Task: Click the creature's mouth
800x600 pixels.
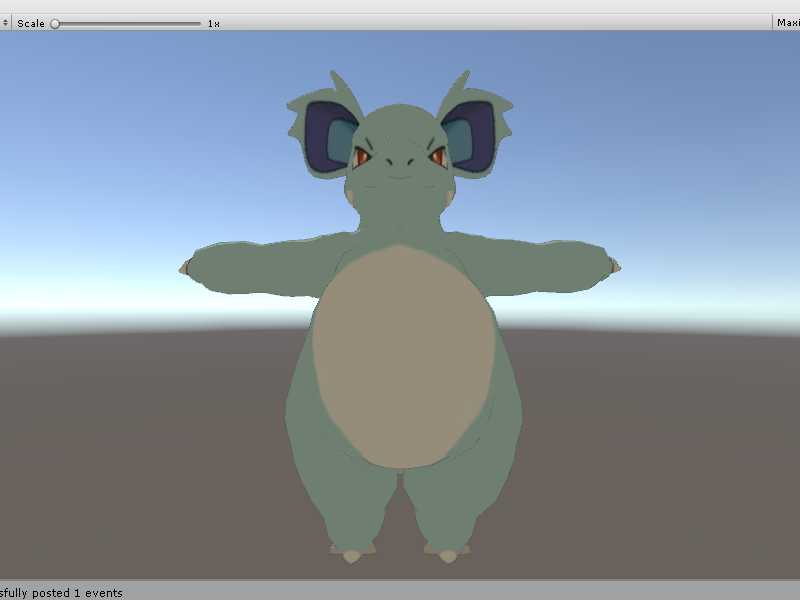Action: click(x=399, y=178)
